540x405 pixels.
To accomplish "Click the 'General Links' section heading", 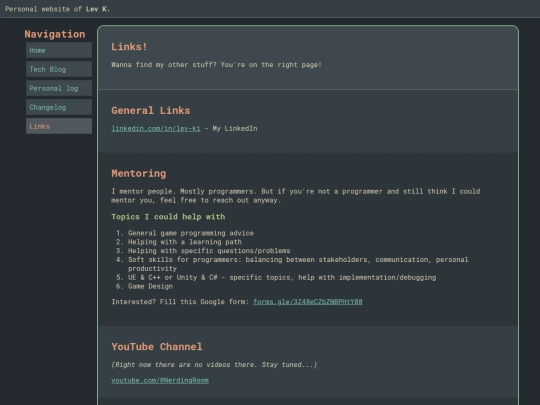I will (x=151, y=111).
